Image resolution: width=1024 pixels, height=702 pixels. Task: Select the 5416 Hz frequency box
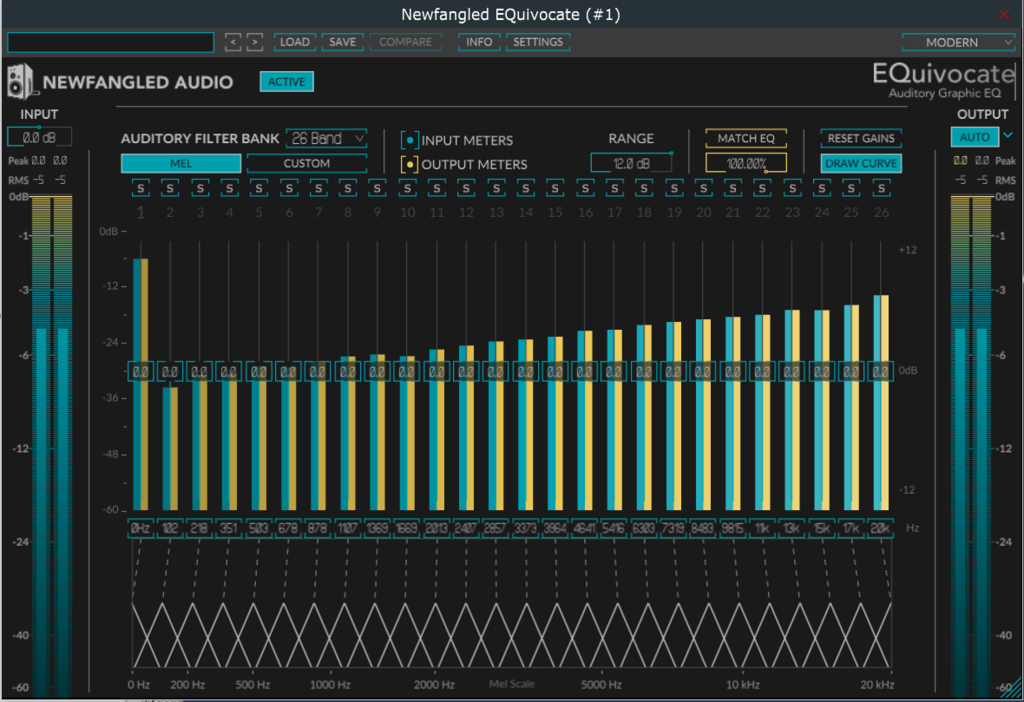(x=614, y=528)
